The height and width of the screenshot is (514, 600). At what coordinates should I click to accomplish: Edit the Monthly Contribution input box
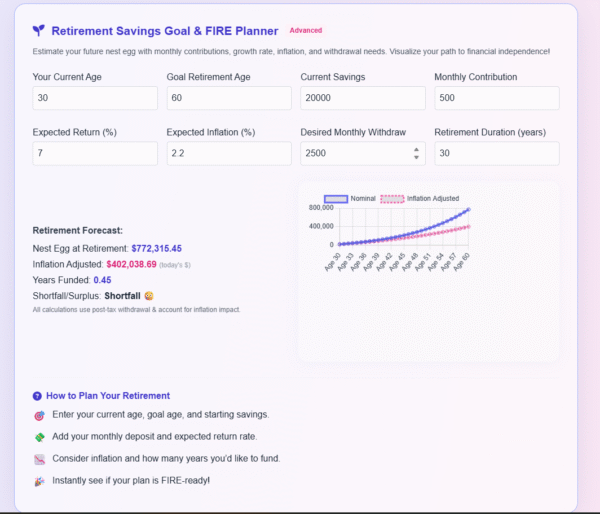(496, 98)
